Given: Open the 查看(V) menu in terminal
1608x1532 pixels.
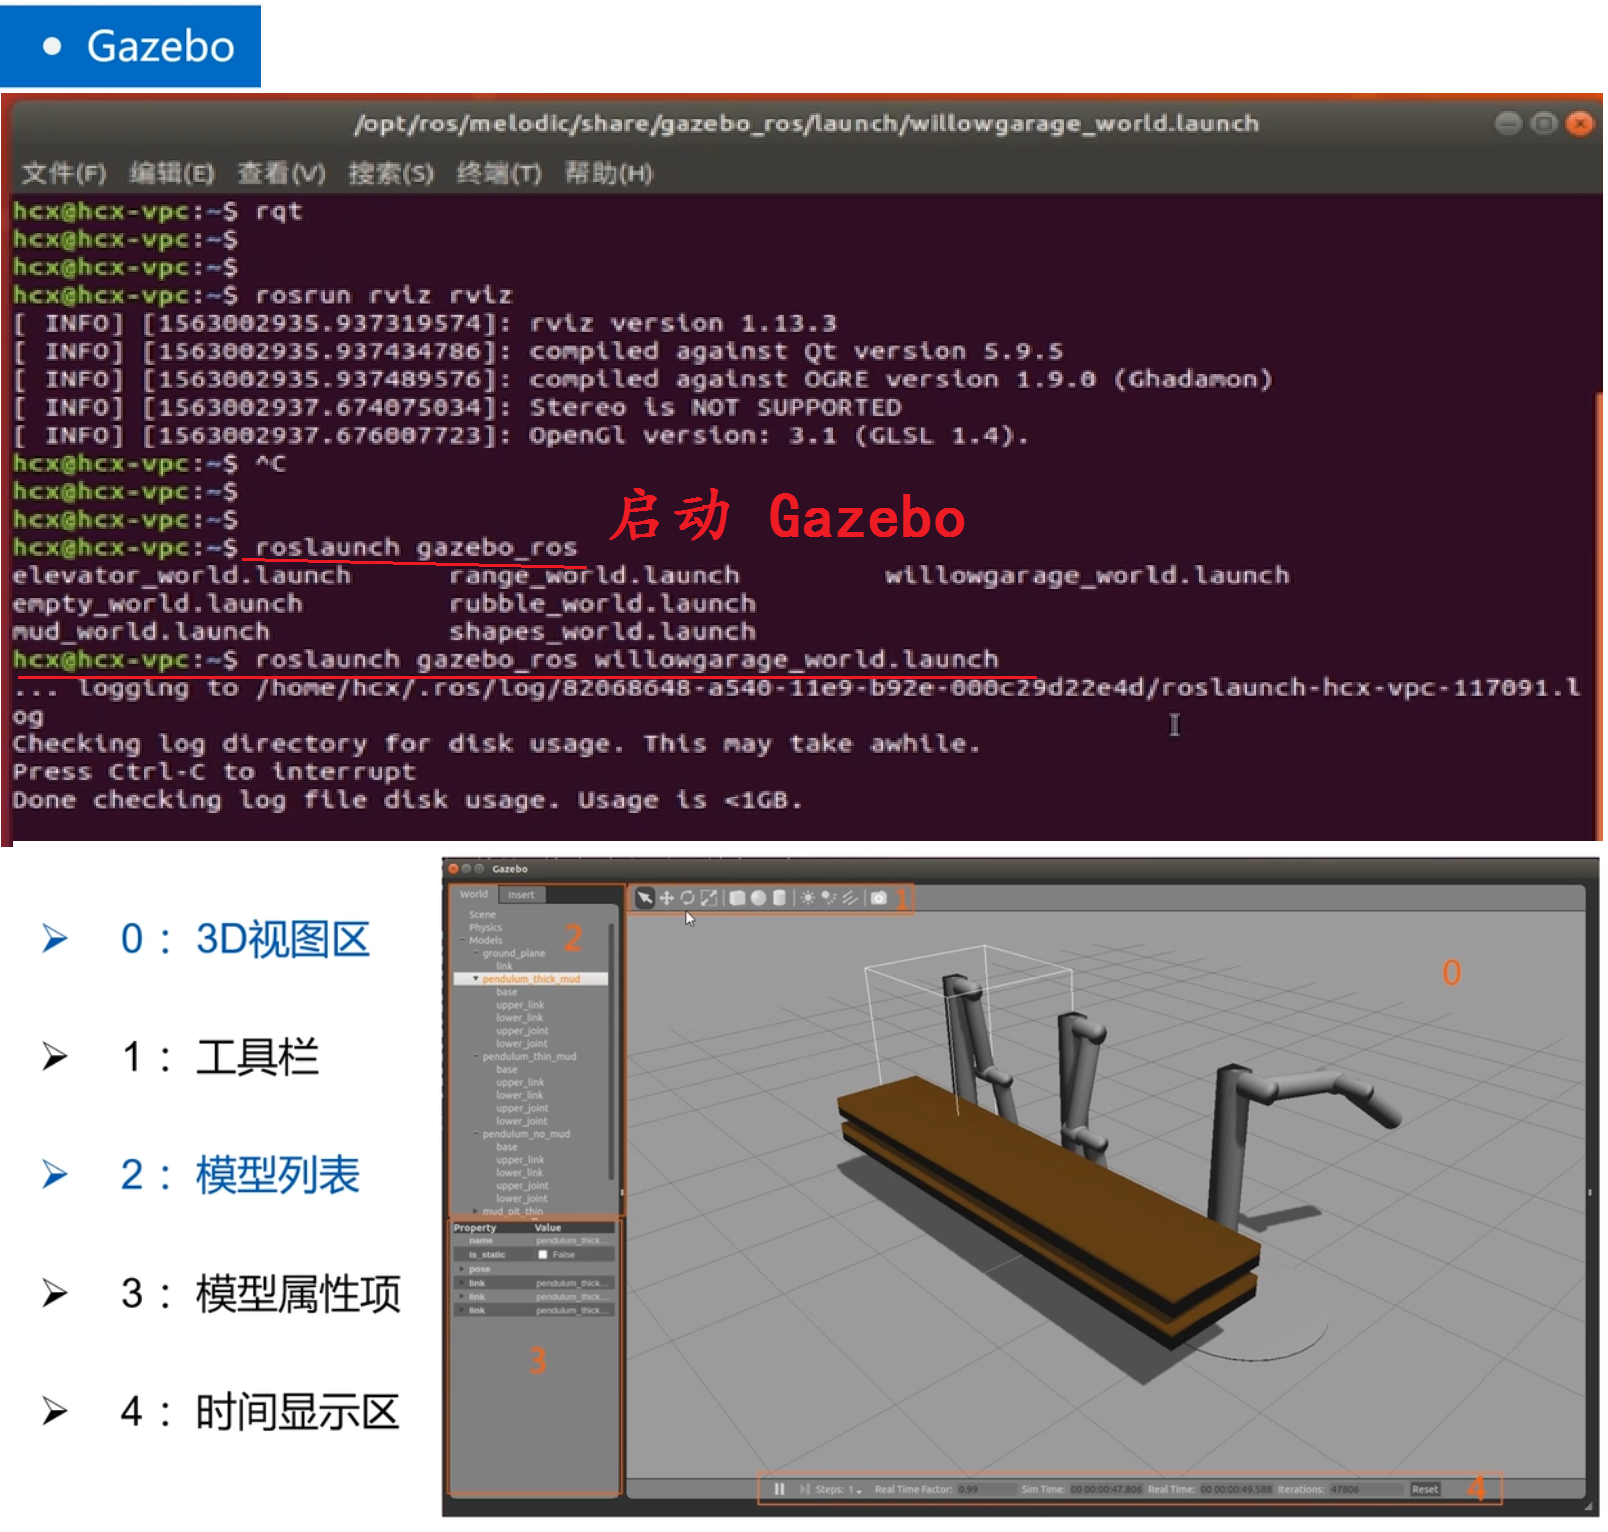Looking at the screenshot, I should (281, 174).
